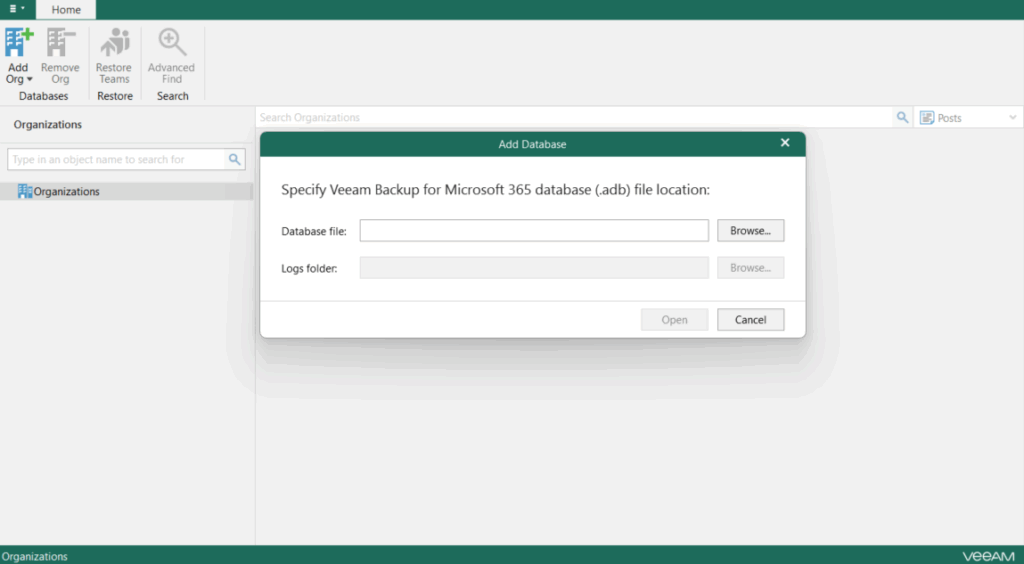Click Browse next to Database file
The width and height of the screenshot is (1024, 564).
pos(750,231)
